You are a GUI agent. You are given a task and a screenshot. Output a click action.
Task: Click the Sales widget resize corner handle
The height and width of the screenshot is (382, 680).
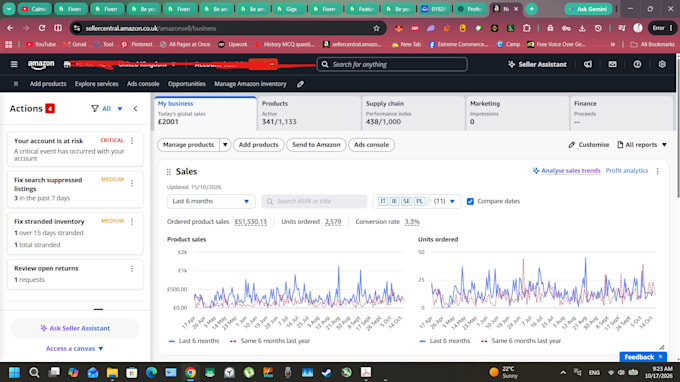(662, 347)
